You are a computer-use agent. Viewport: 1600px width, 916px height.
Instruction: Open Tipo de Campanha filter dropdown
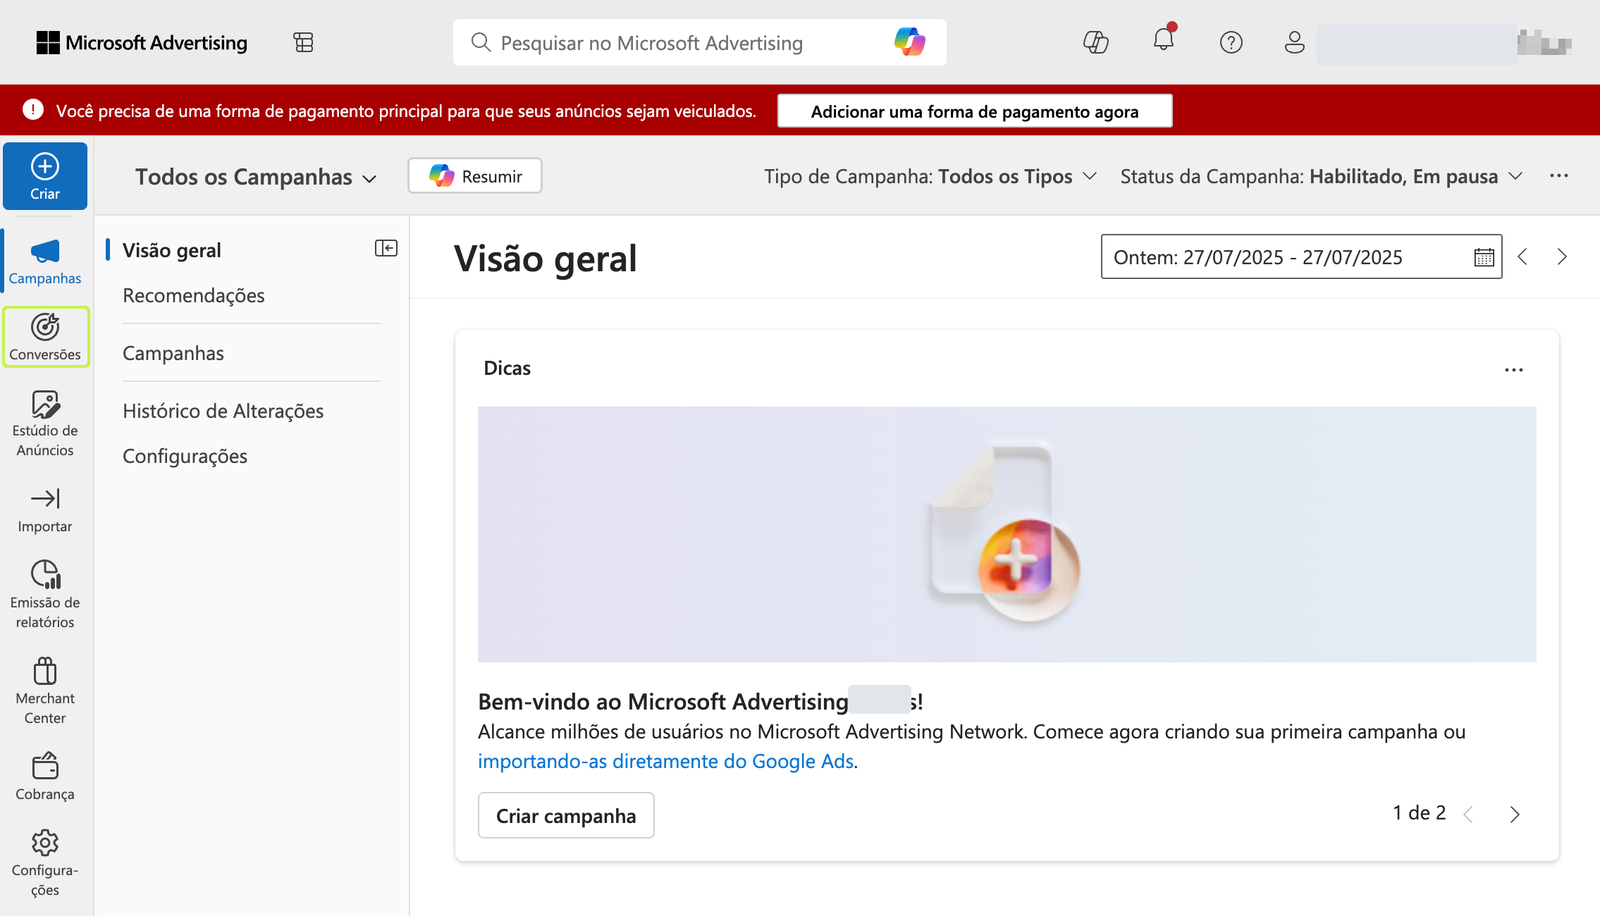click(x=931, y=176)
